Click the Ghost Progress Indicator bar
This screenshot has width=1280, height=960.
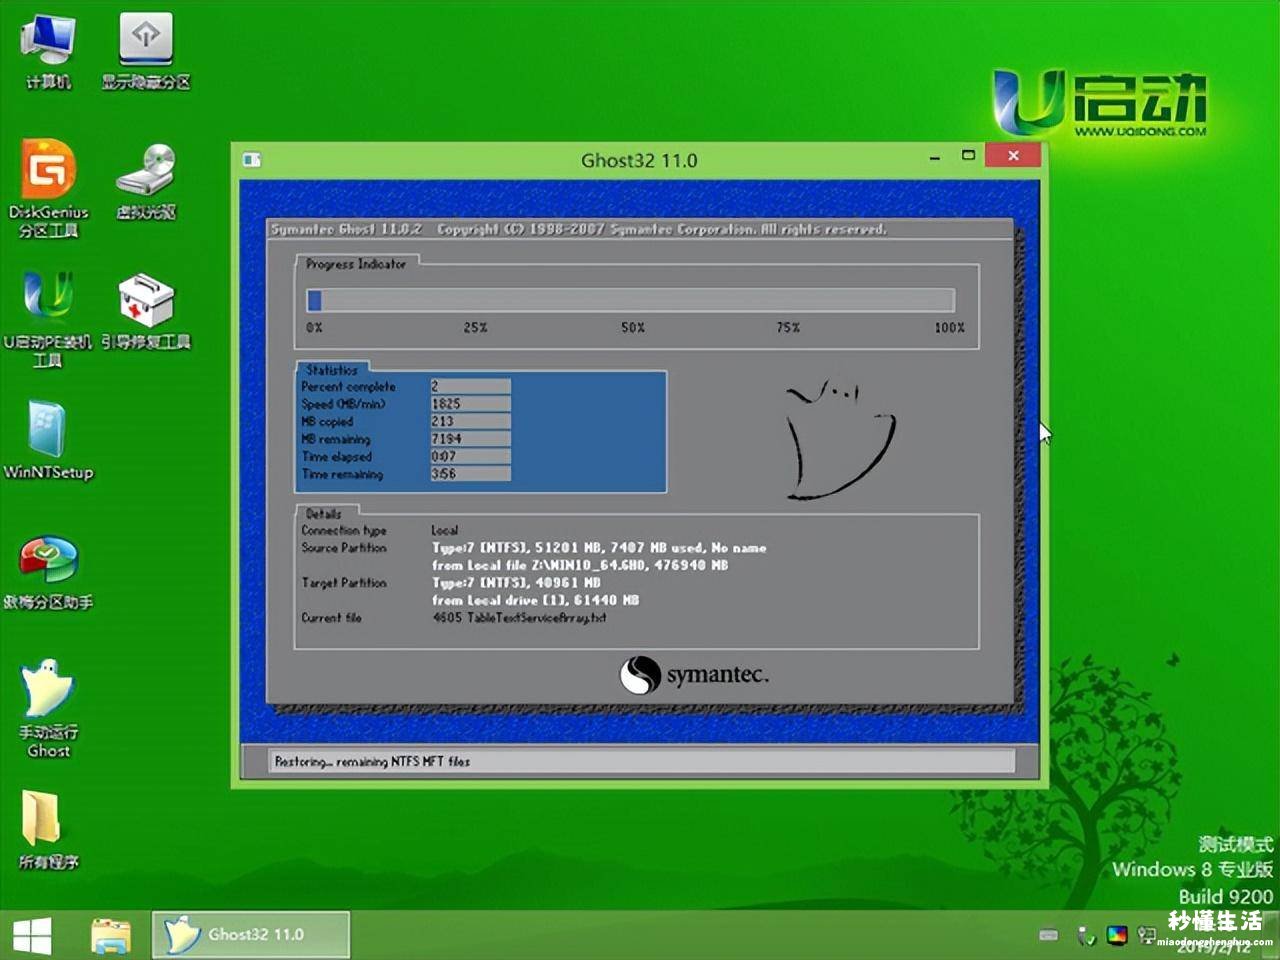click(631, 300)
